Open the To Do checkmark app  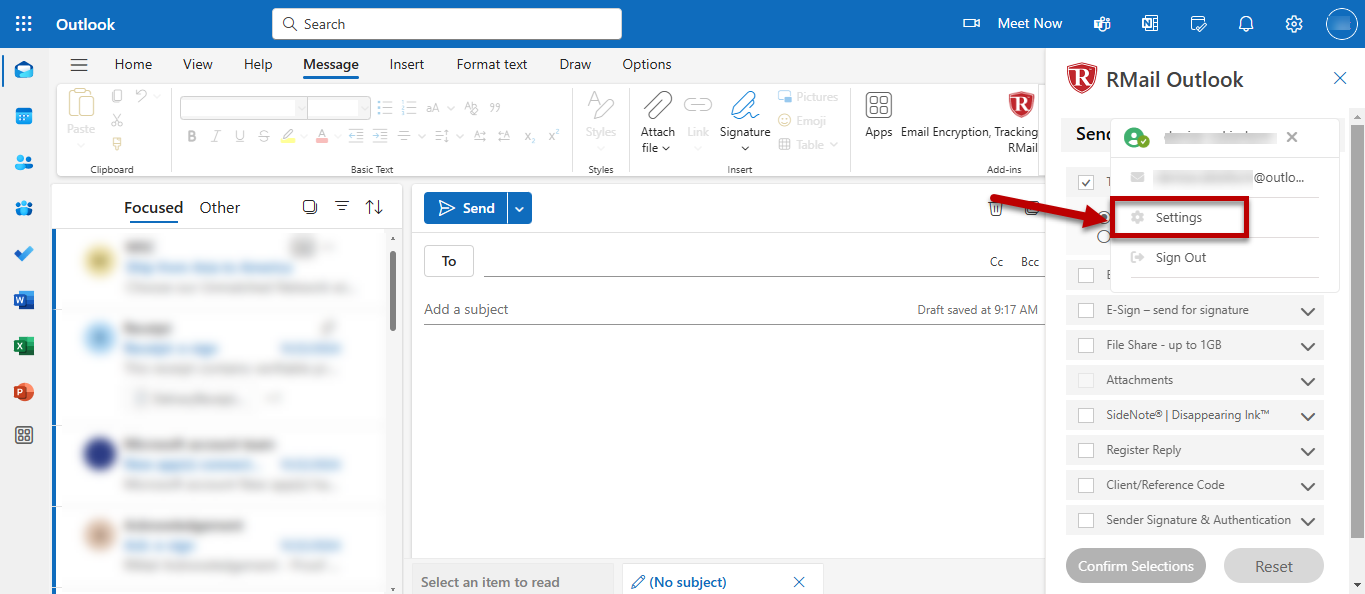[x=24, y=254]
